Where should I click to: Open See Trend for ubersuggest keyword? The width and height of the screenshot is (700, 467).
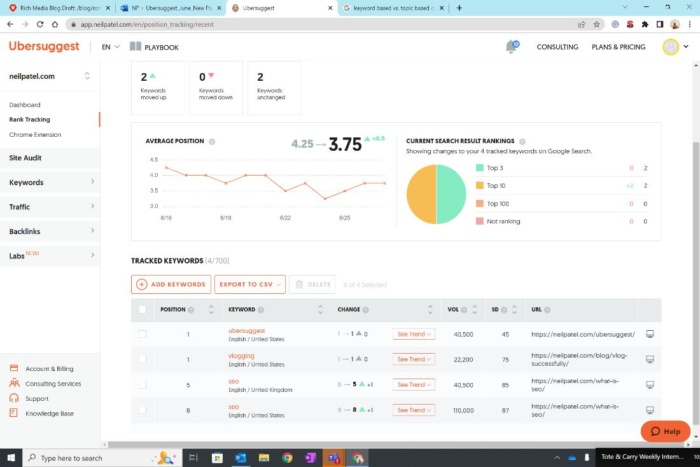(x=414, y=334)
